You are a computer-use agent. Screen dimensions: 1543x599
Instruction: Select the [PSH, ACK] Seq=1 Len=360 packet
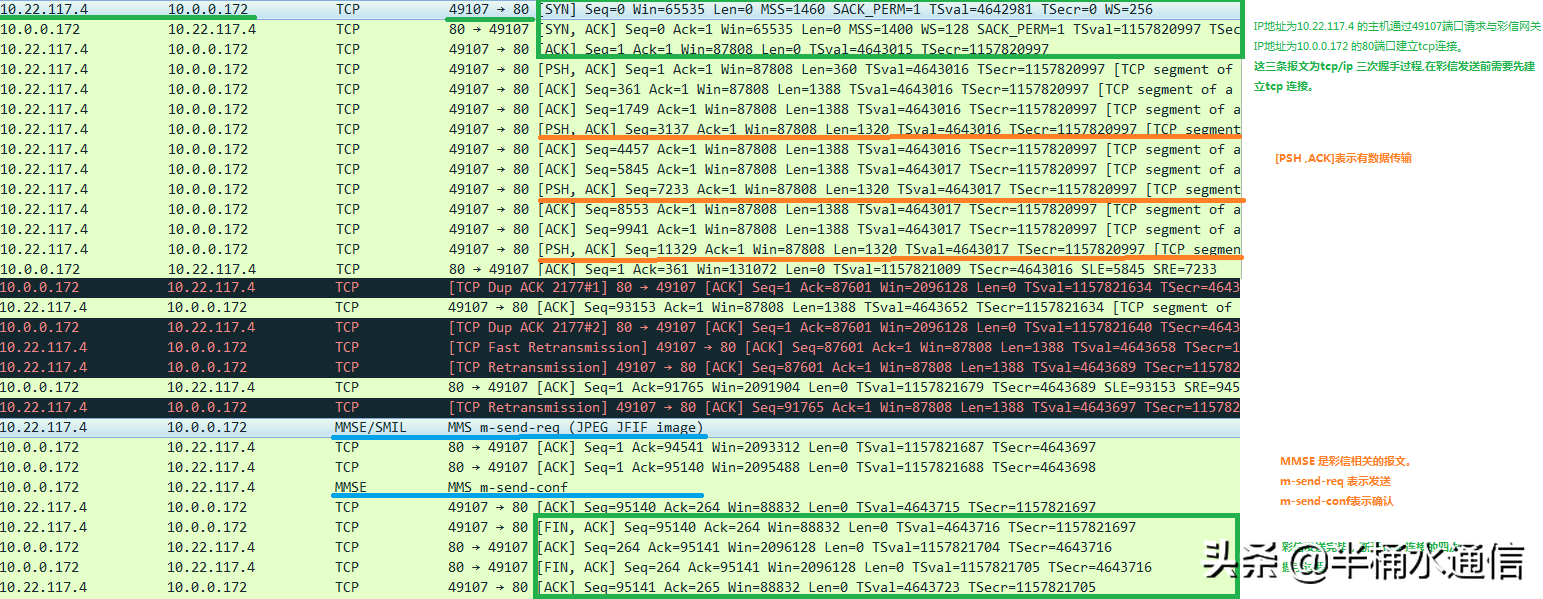point(620,69)
